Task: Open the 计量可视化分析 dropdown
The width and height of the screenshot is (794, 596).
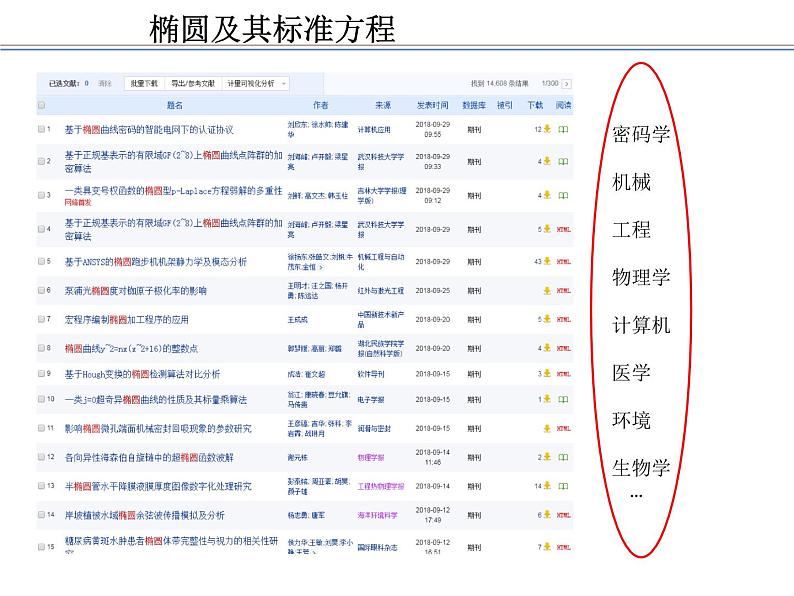Action: (x=256, y=84)
